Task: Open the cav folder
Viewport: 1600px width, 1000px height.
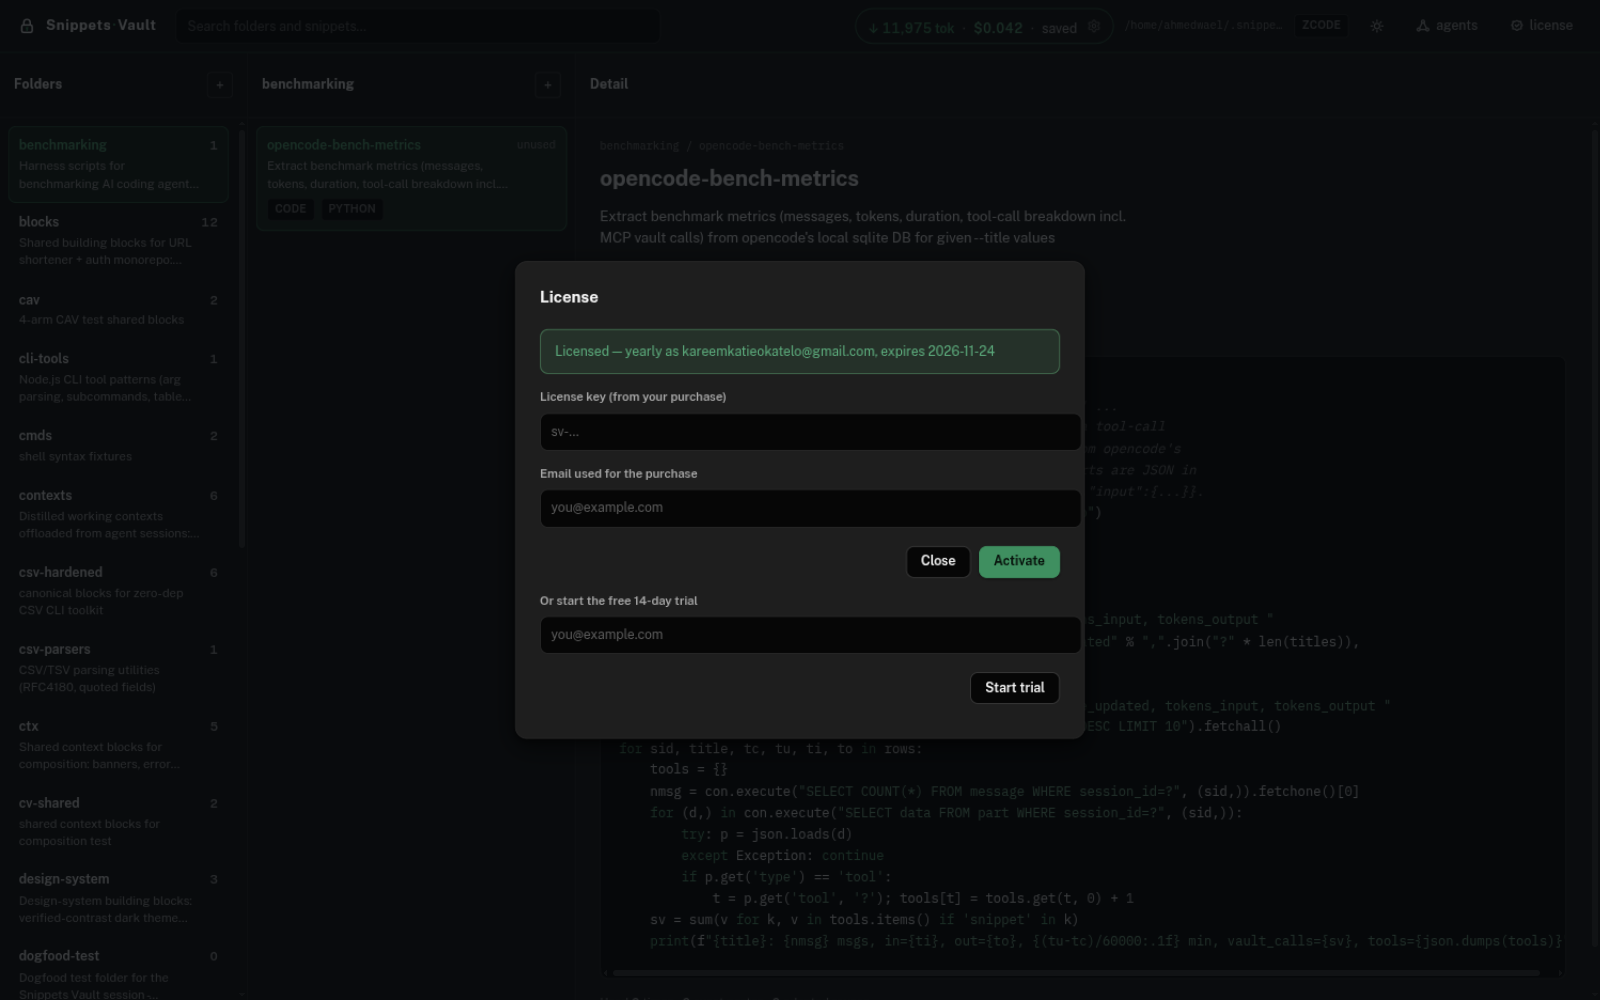Action: 118,309
